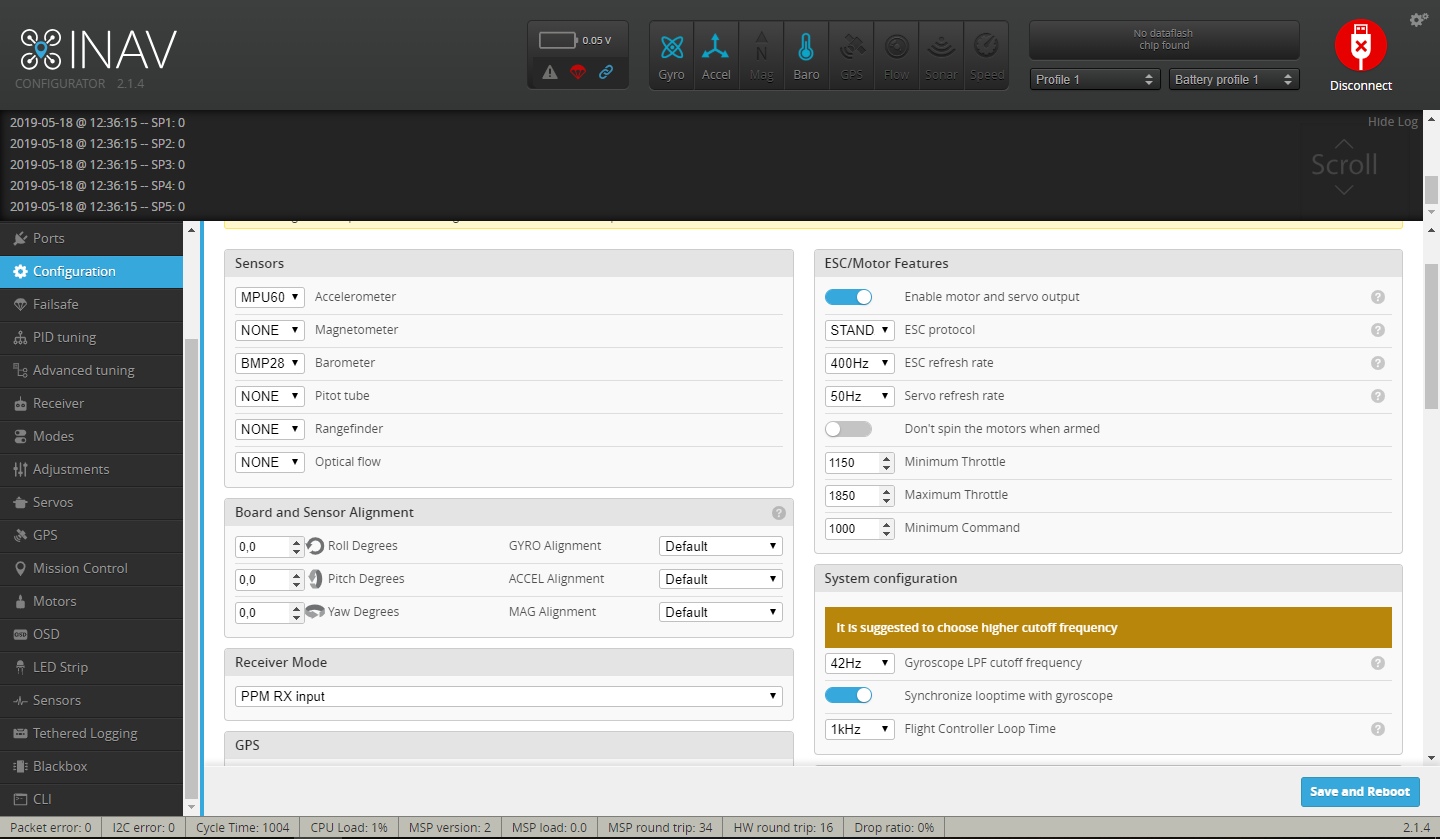
Task: Open the Gyroscope LPF cutoff frequency dropdown
Action: (859, 663)
